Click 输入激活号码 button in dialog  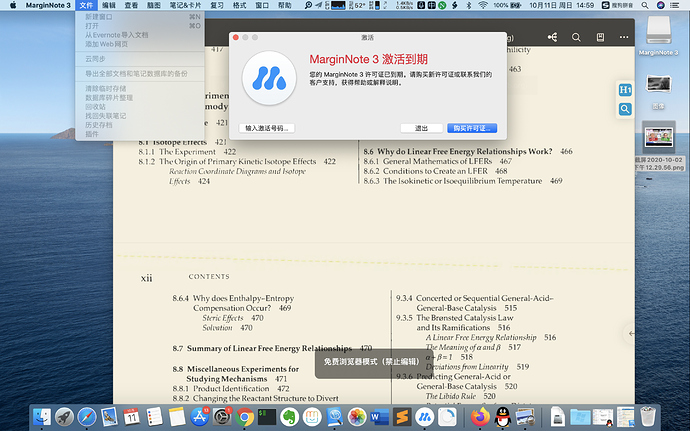tap(267, 128)
